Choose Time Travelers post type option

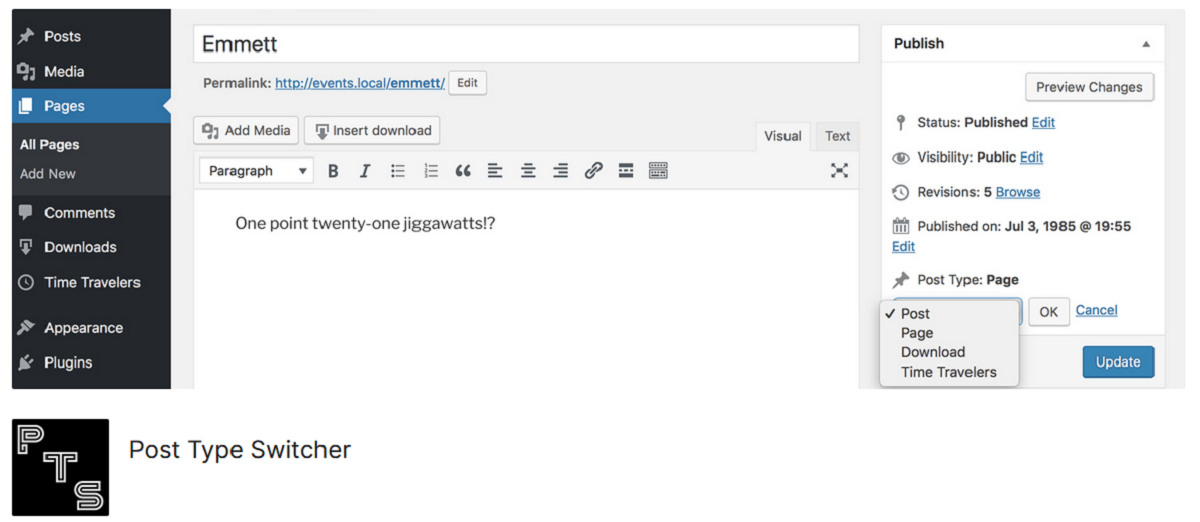click(x=948, y=372)
